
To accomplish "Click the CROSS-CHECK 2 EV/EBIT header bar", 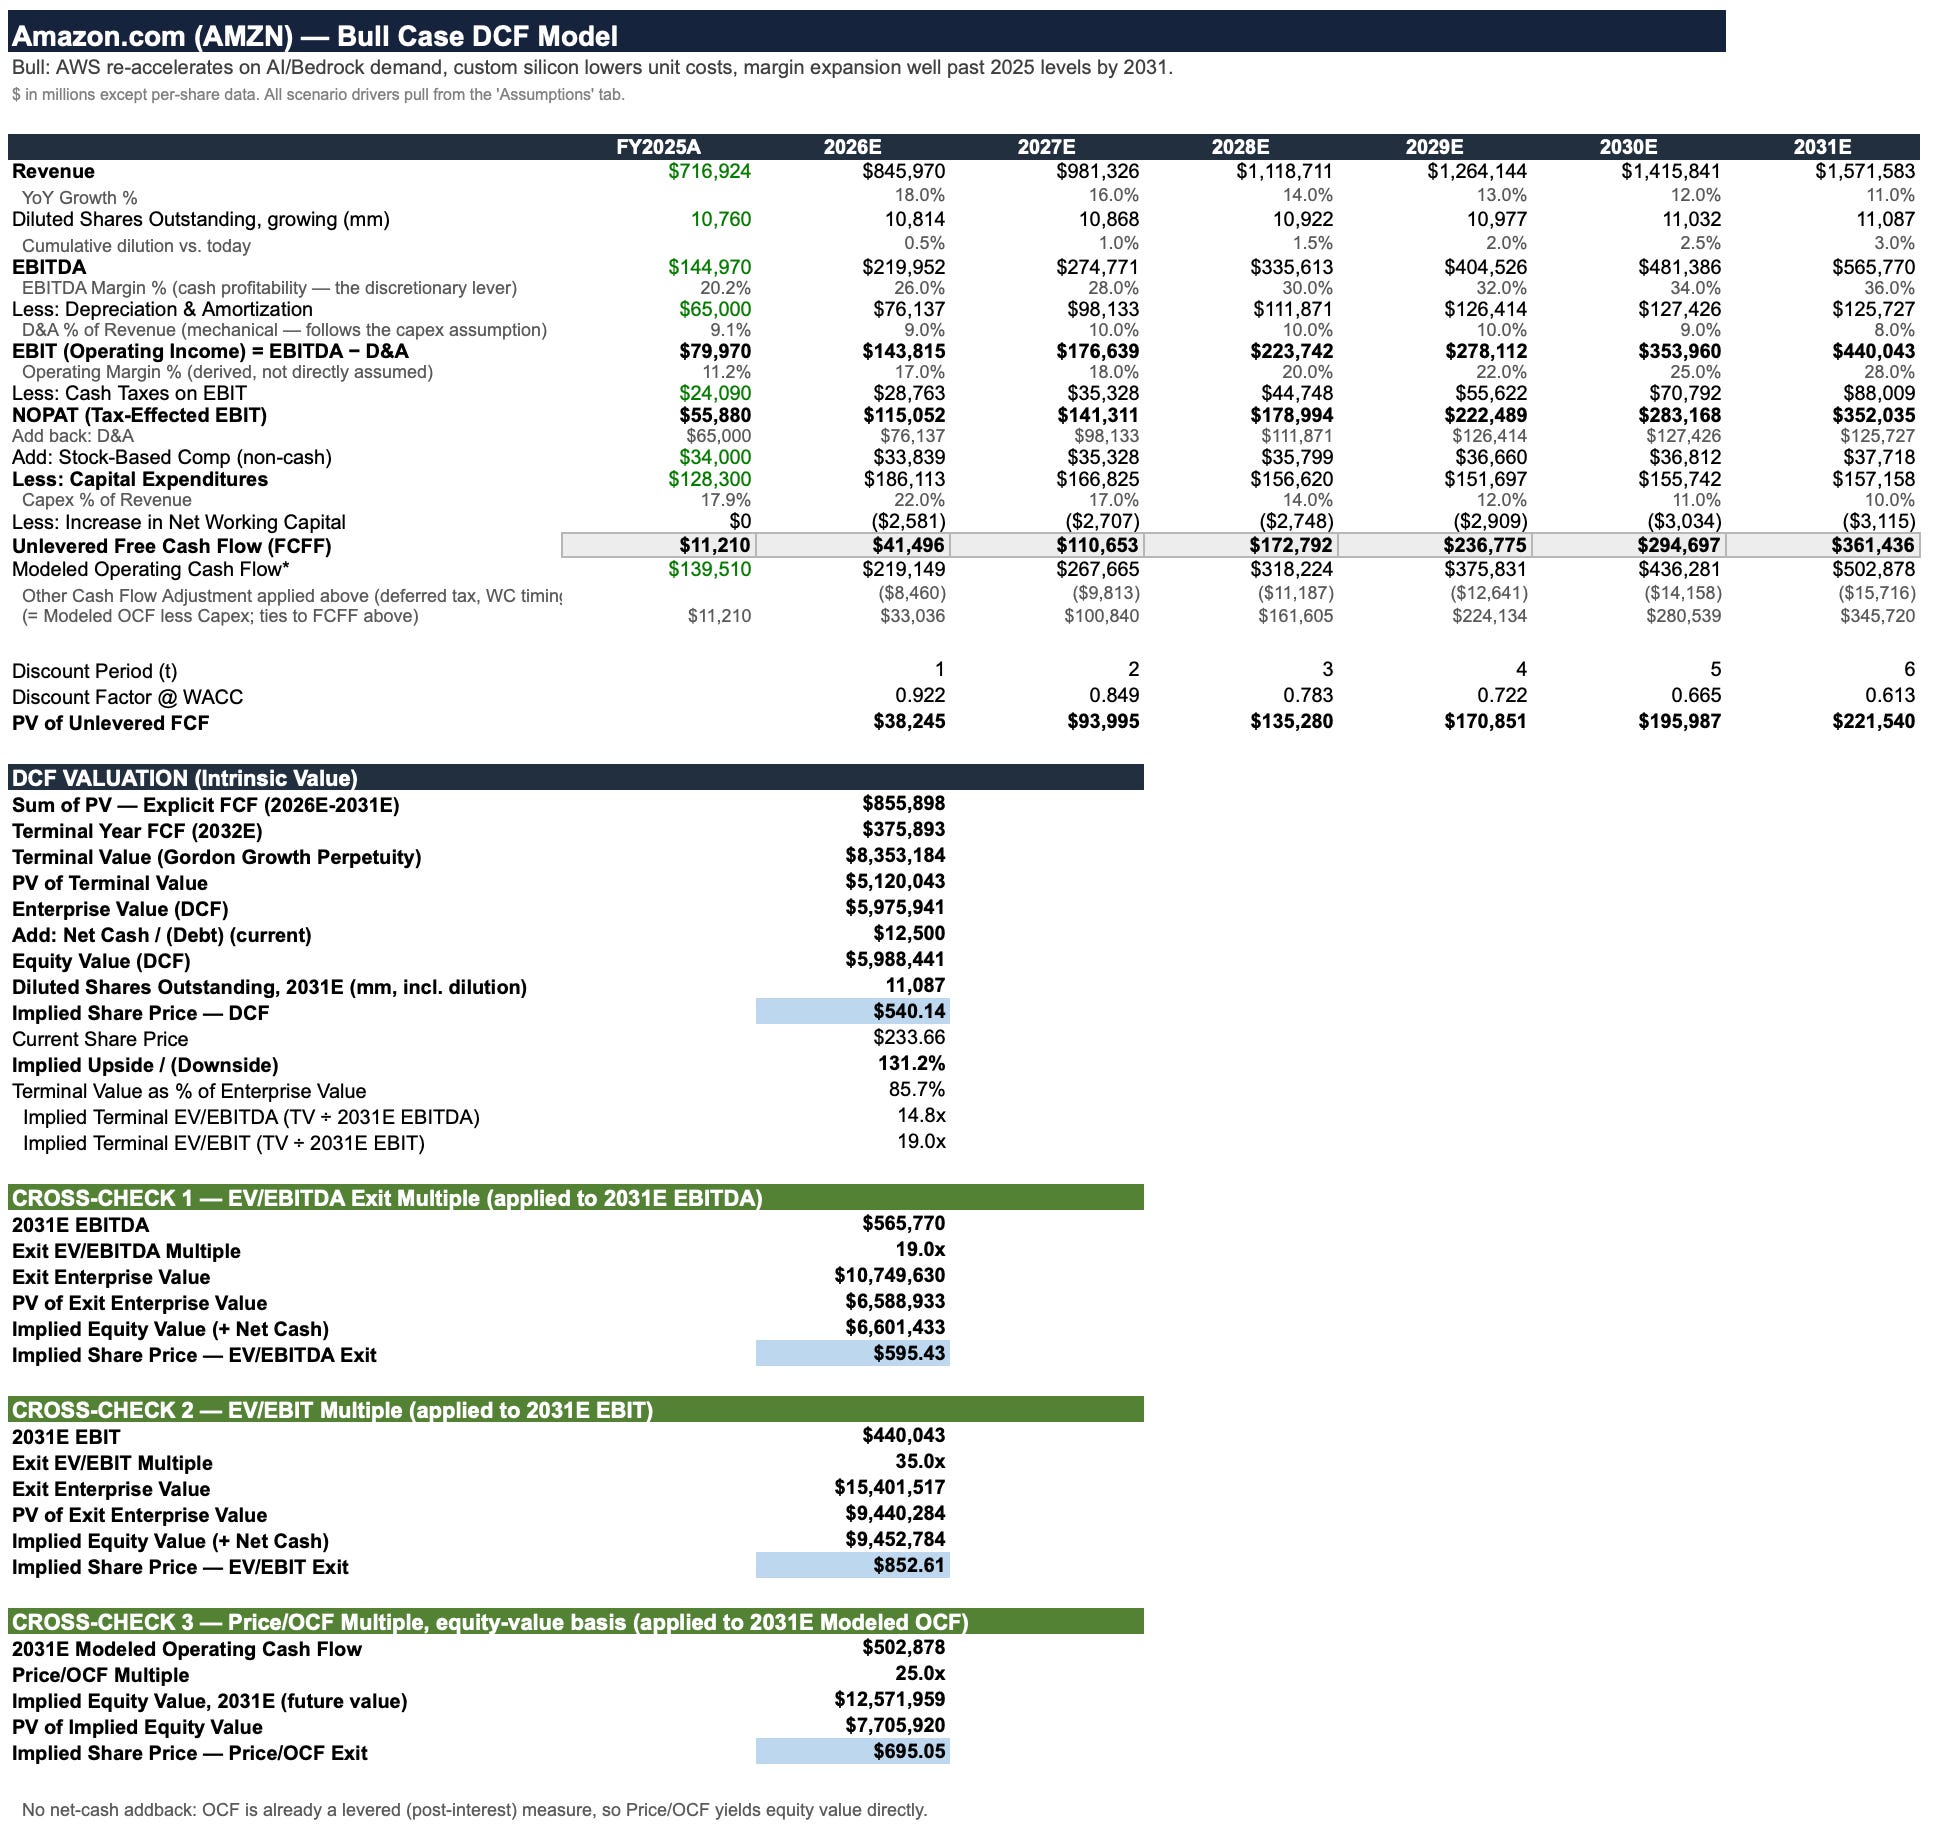I will (x=575, y=1409).
